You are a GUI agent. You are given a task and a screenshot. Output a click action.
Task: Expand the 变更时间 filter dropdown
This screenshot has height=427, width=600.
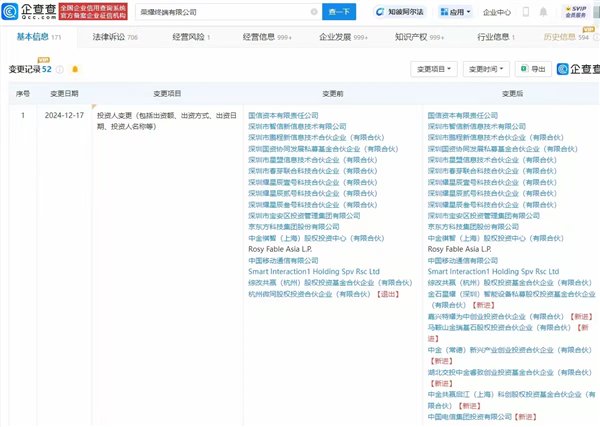(486, 69)
